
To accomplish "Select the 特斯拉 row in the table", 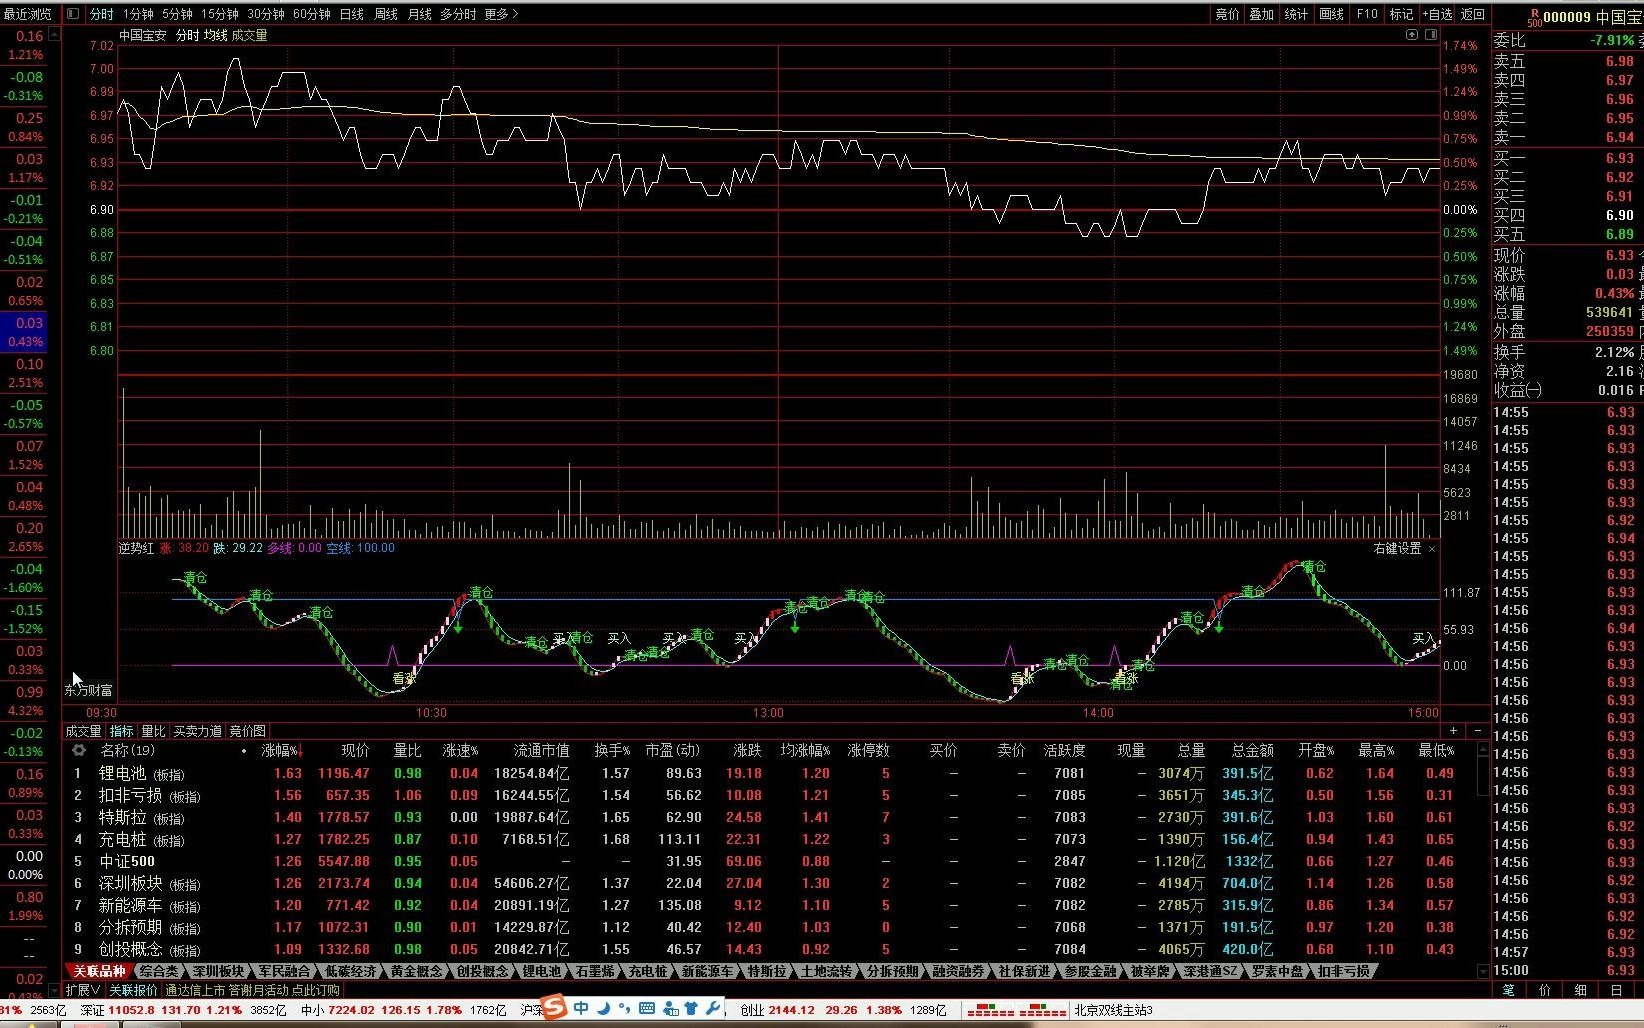I will click(x=769, y=817).
